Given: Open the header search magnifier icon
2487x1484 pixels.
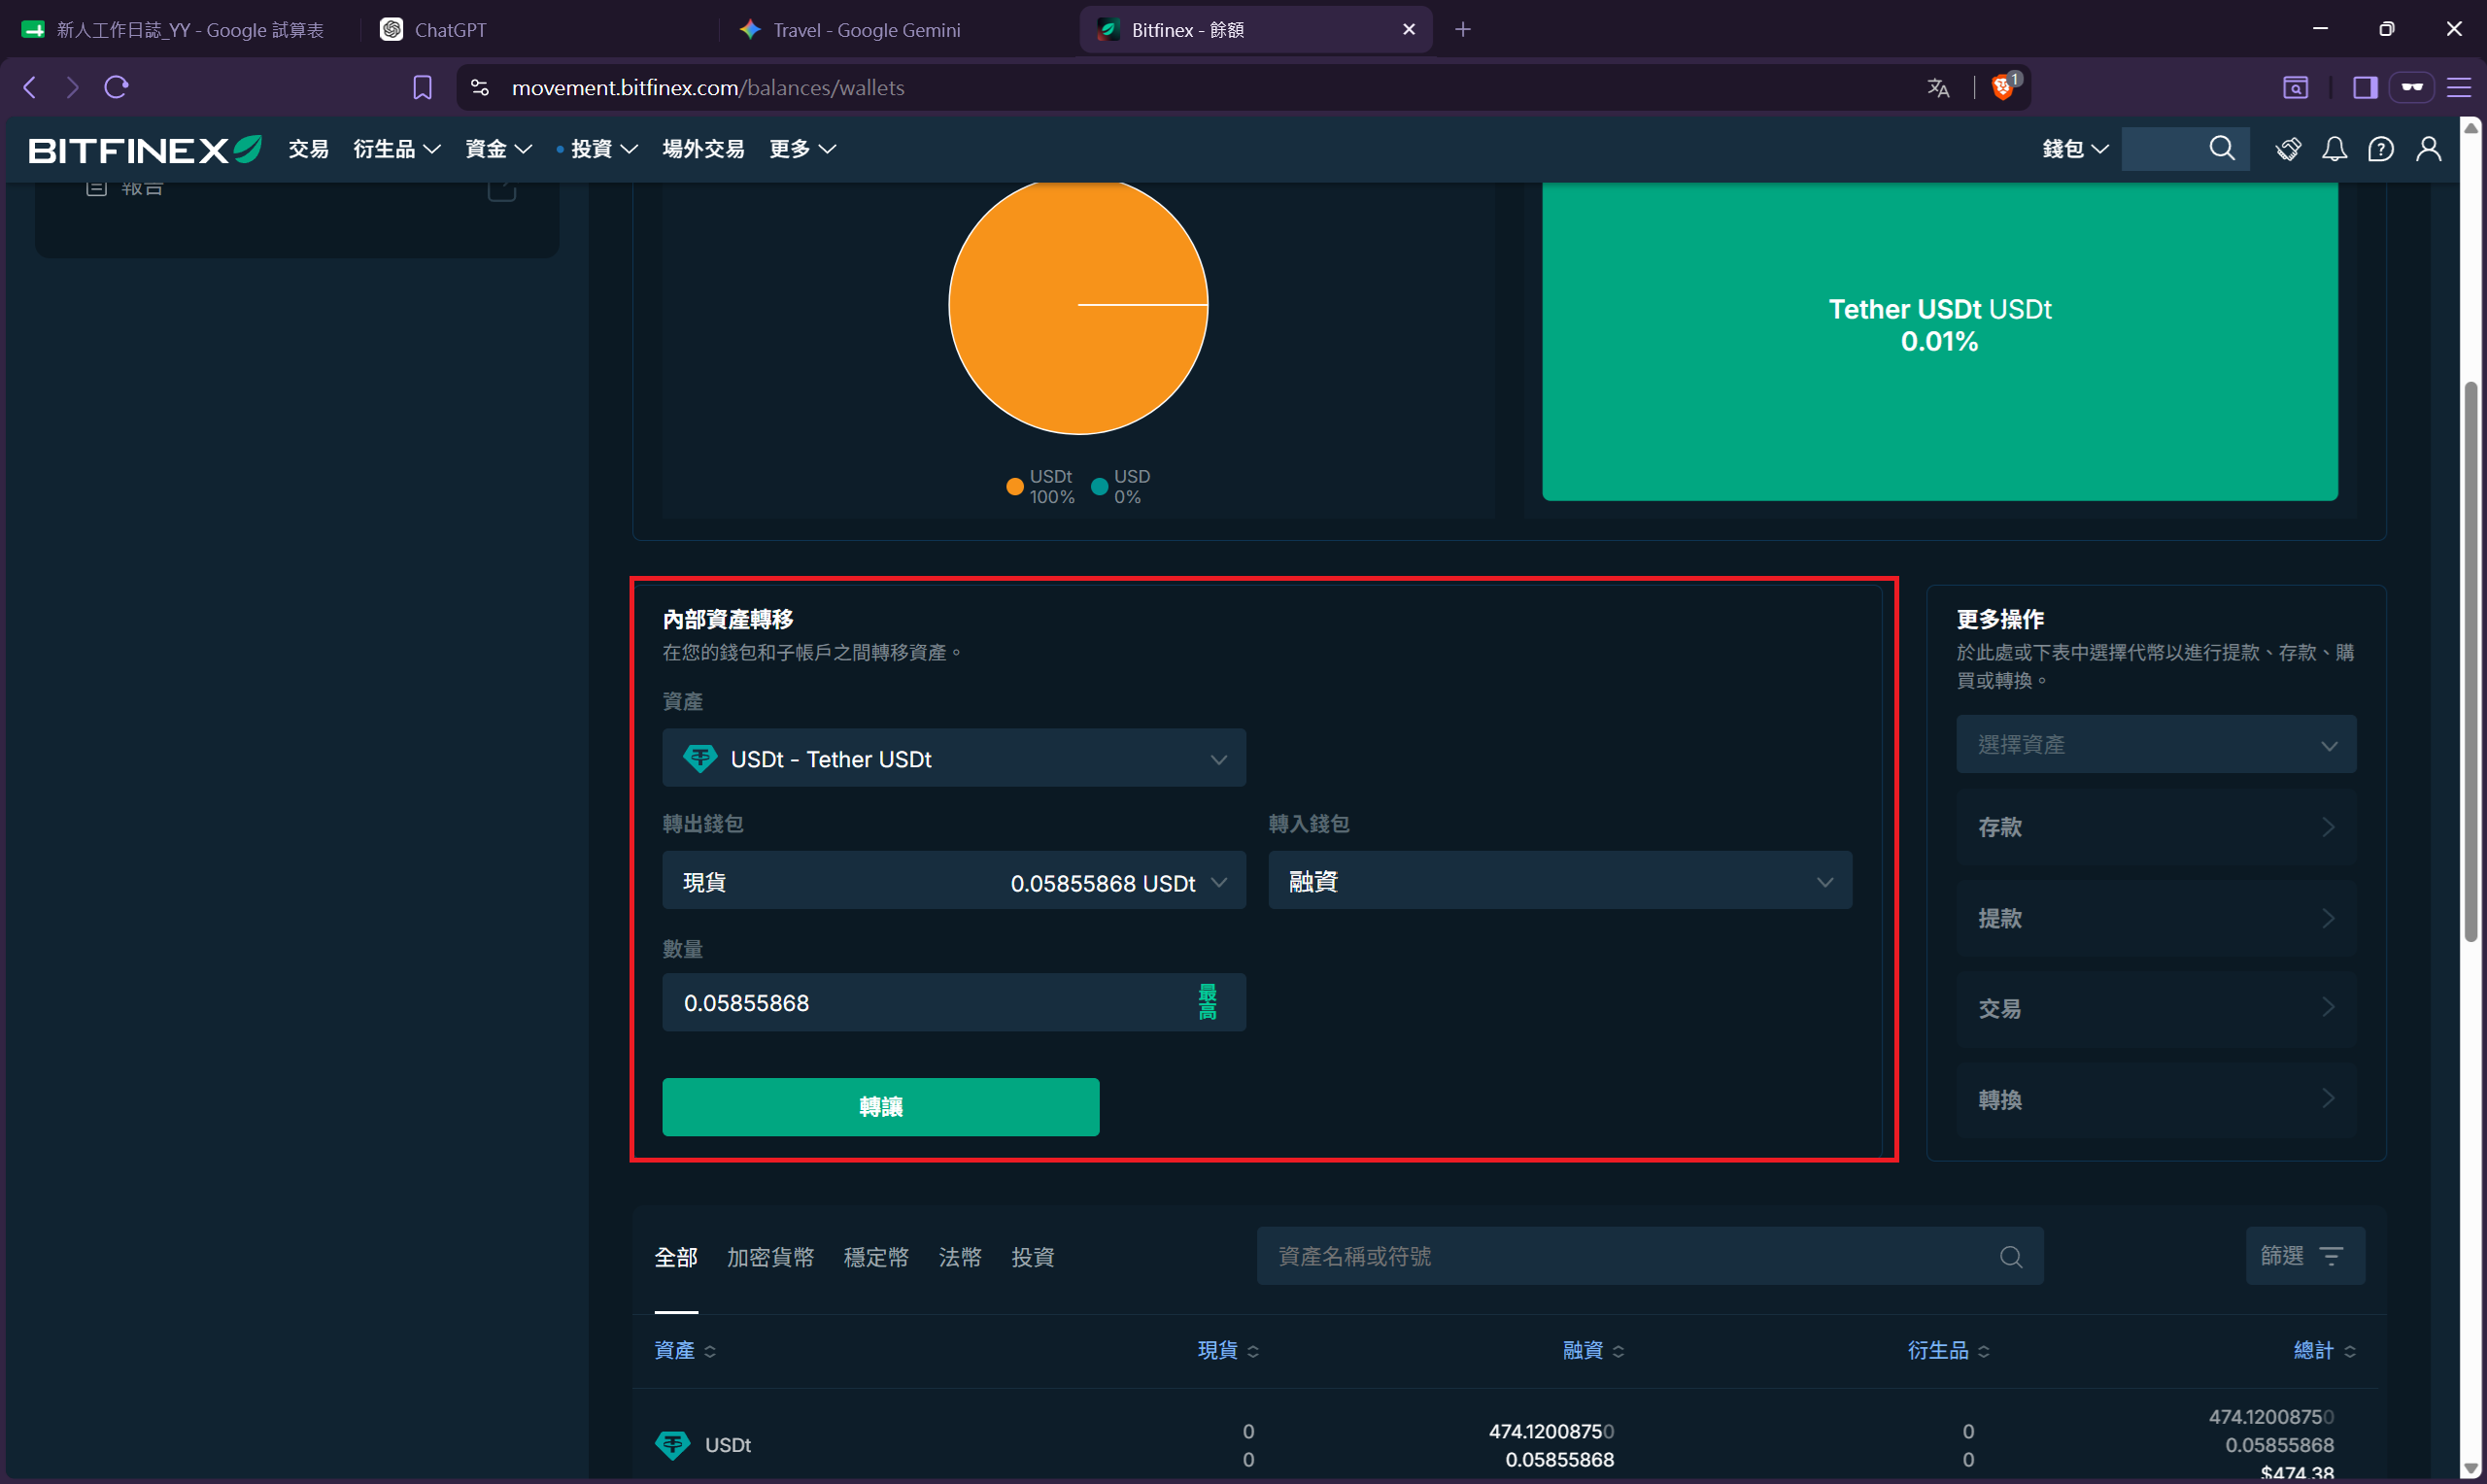Looking at the screenshot, I should (x=2222, y=149).
